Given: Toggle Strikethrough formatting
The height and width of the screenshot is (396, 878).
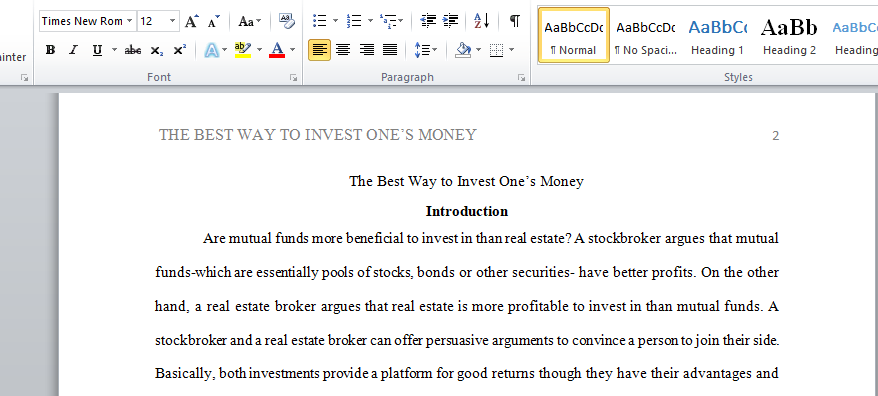Looking at the screenshot, I should (133, 50).
